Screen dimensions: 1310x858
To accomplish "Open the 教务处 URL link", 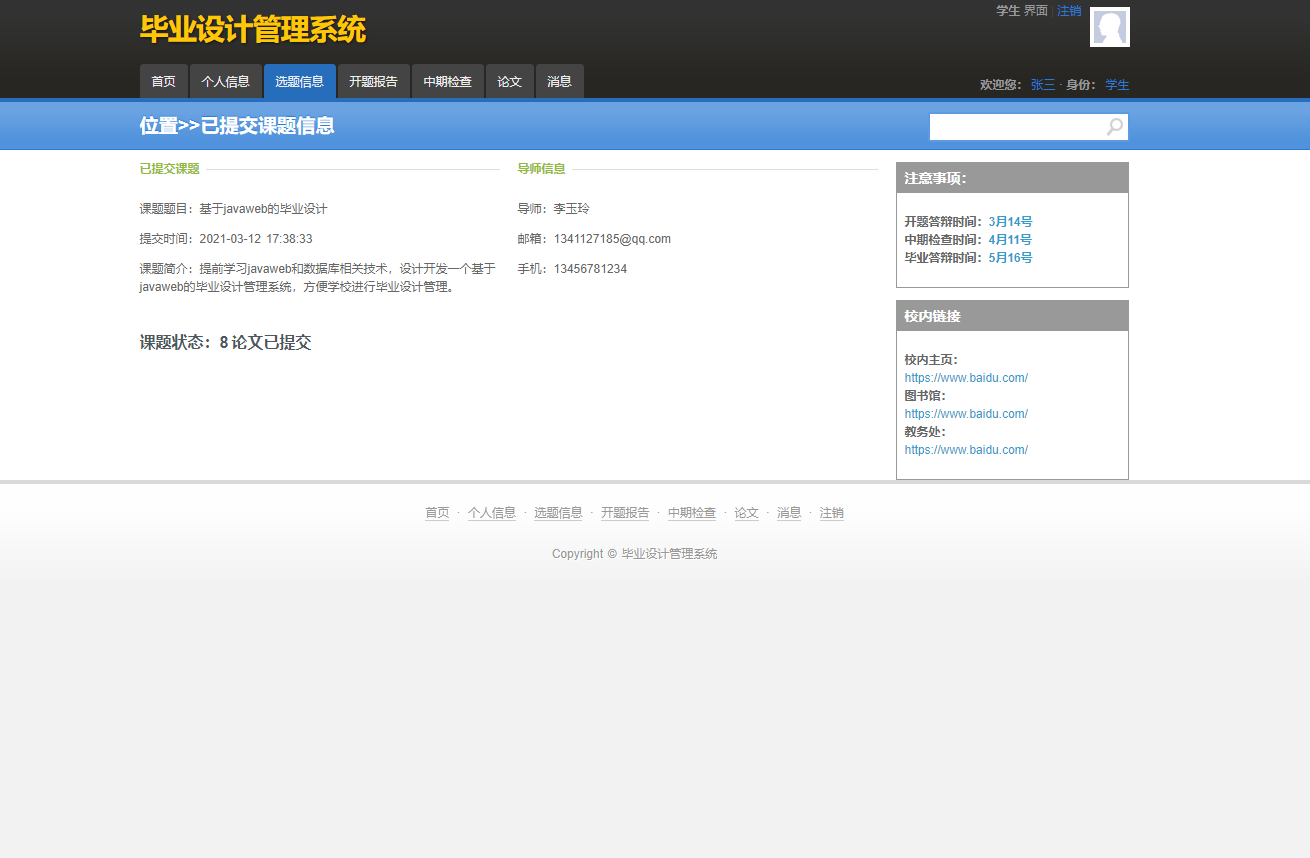I will (x=966, y=450).
